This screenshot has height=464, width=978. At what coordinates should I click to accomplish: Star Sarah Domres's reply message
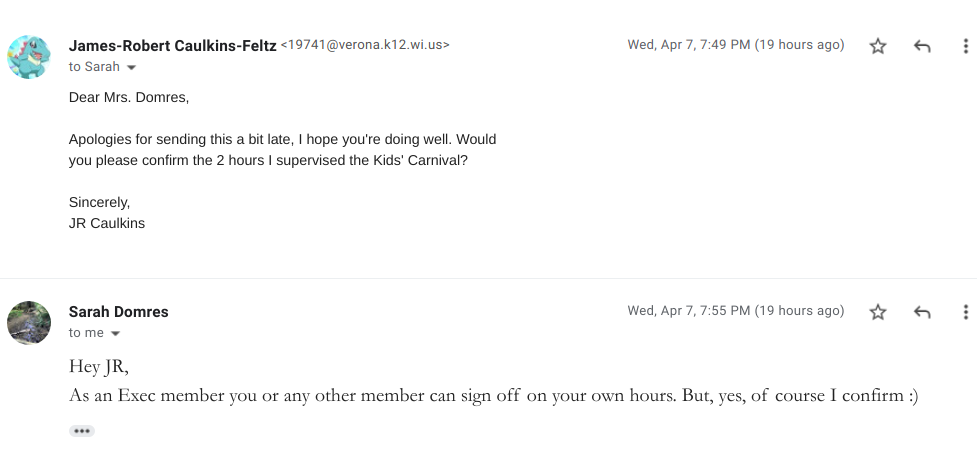[878, 312]
